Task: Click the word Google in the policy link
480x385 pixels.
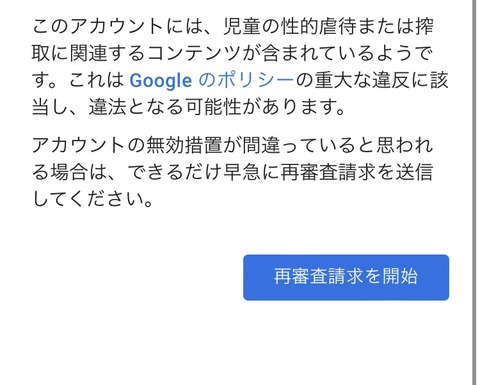Action: pos(160,81)
